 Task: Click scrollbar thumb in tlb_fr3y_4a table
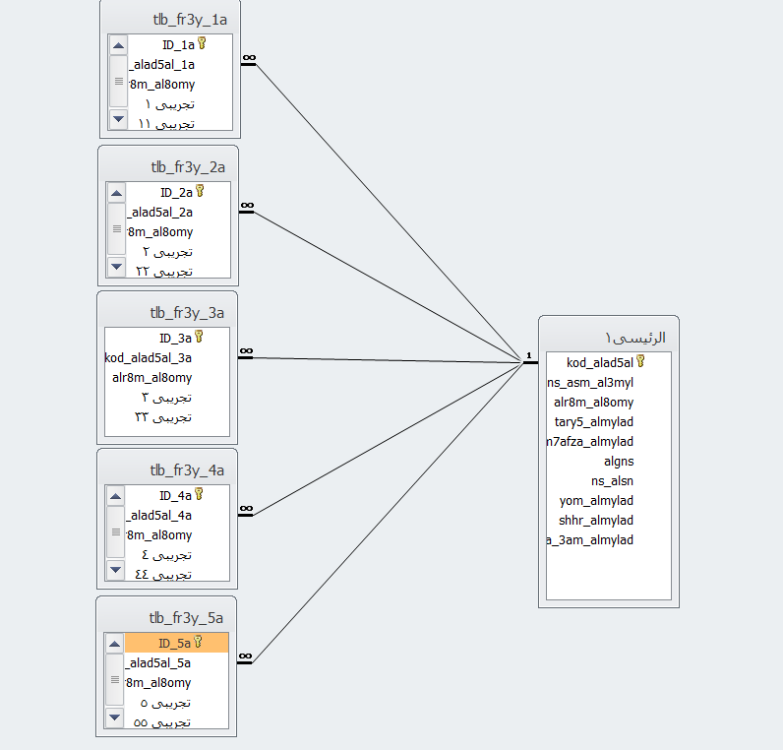[115, 532]
